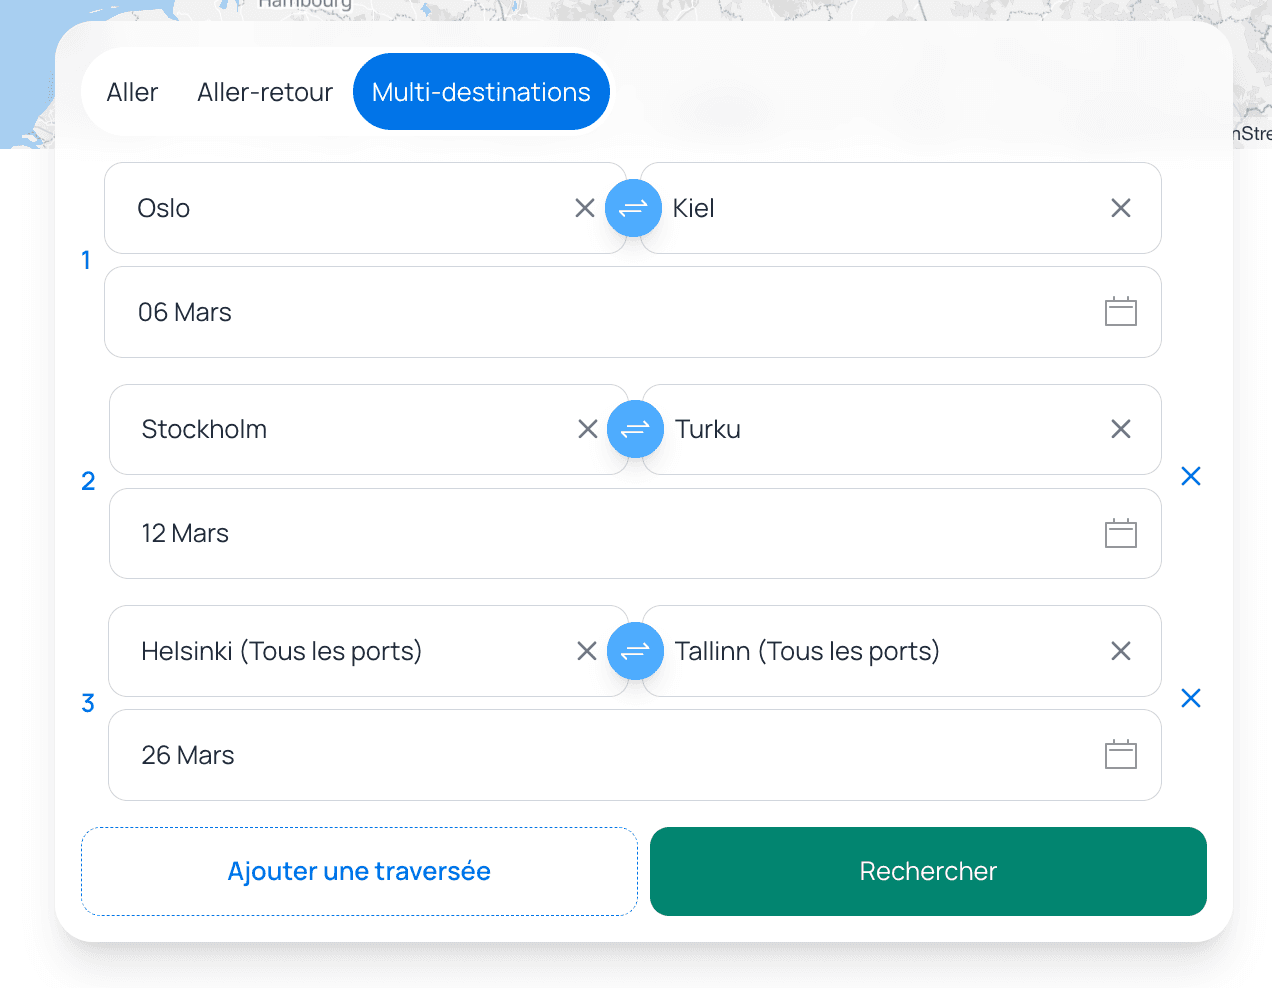1272x988 pixels.
Task: Switch to the Aller tab
Action: pyautogui.click(x=132, y=92)
